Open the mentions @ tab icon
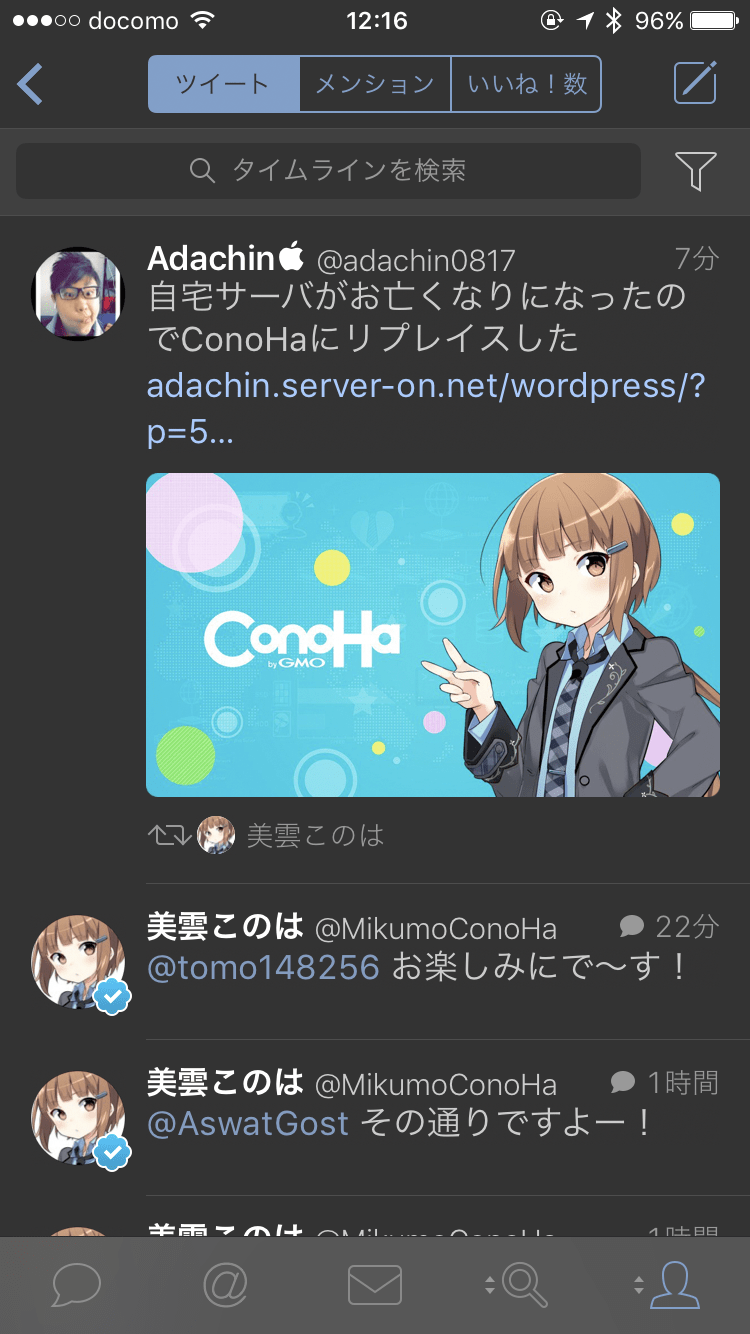 225,1285
